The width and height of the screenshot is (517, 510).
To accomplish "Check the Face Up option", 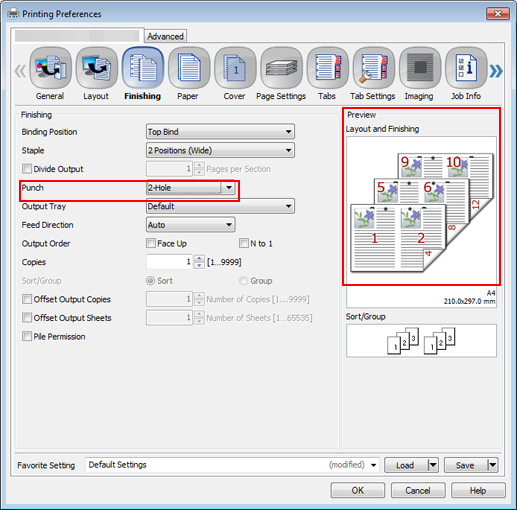I will [x=151, y=243].
